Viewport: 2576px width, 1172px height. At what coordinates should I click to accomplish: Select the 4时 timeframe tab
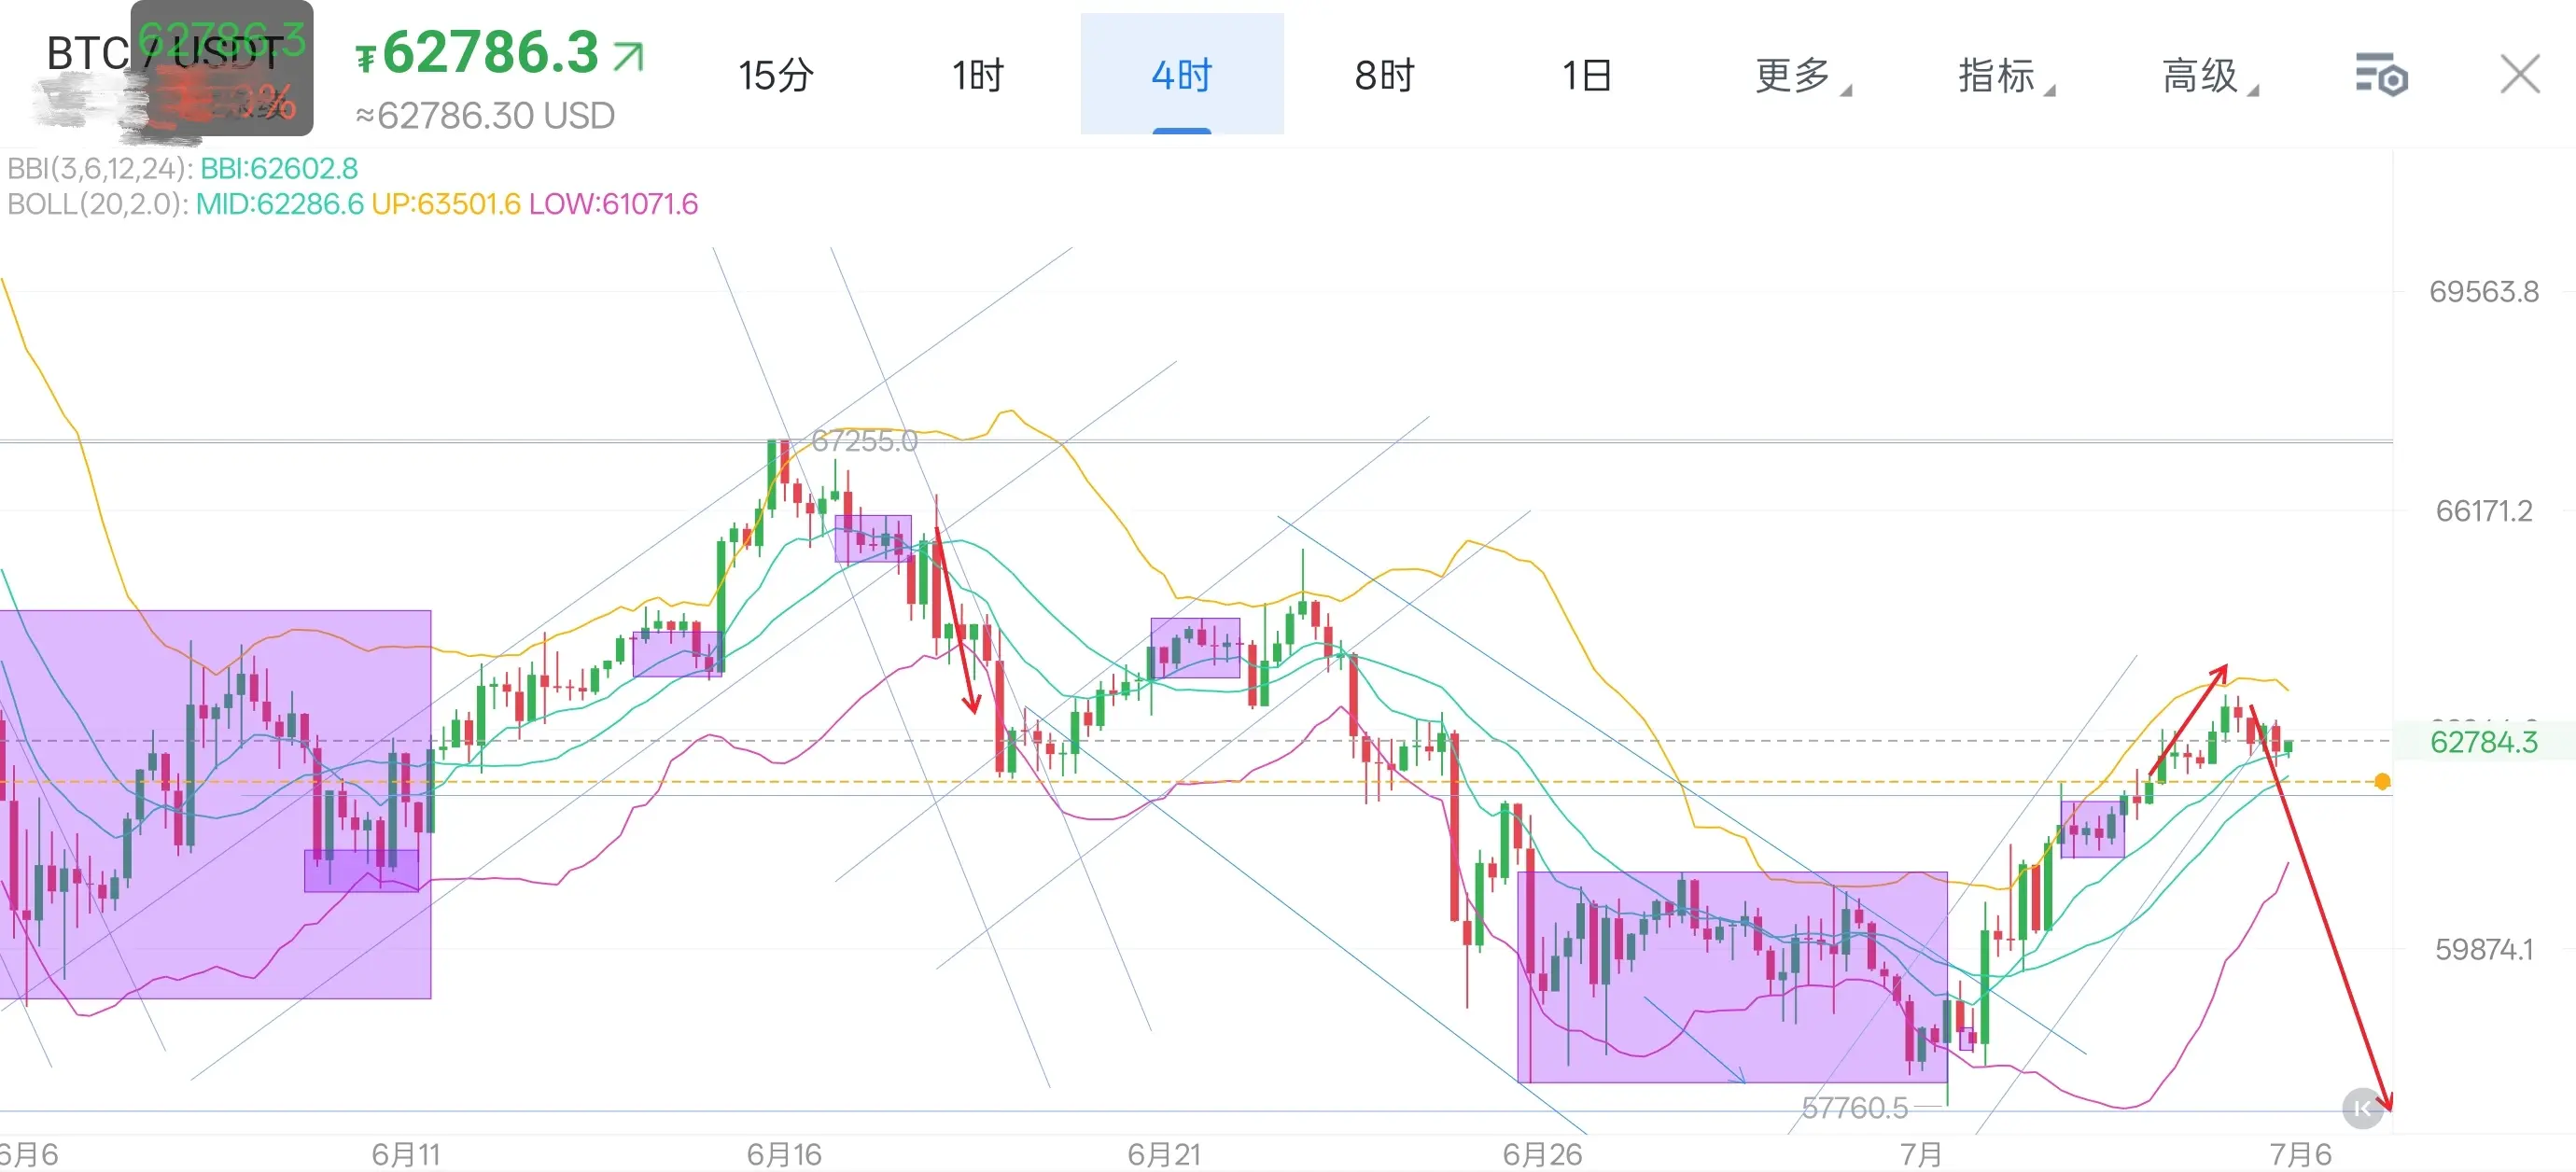[x=1181, y=75]
